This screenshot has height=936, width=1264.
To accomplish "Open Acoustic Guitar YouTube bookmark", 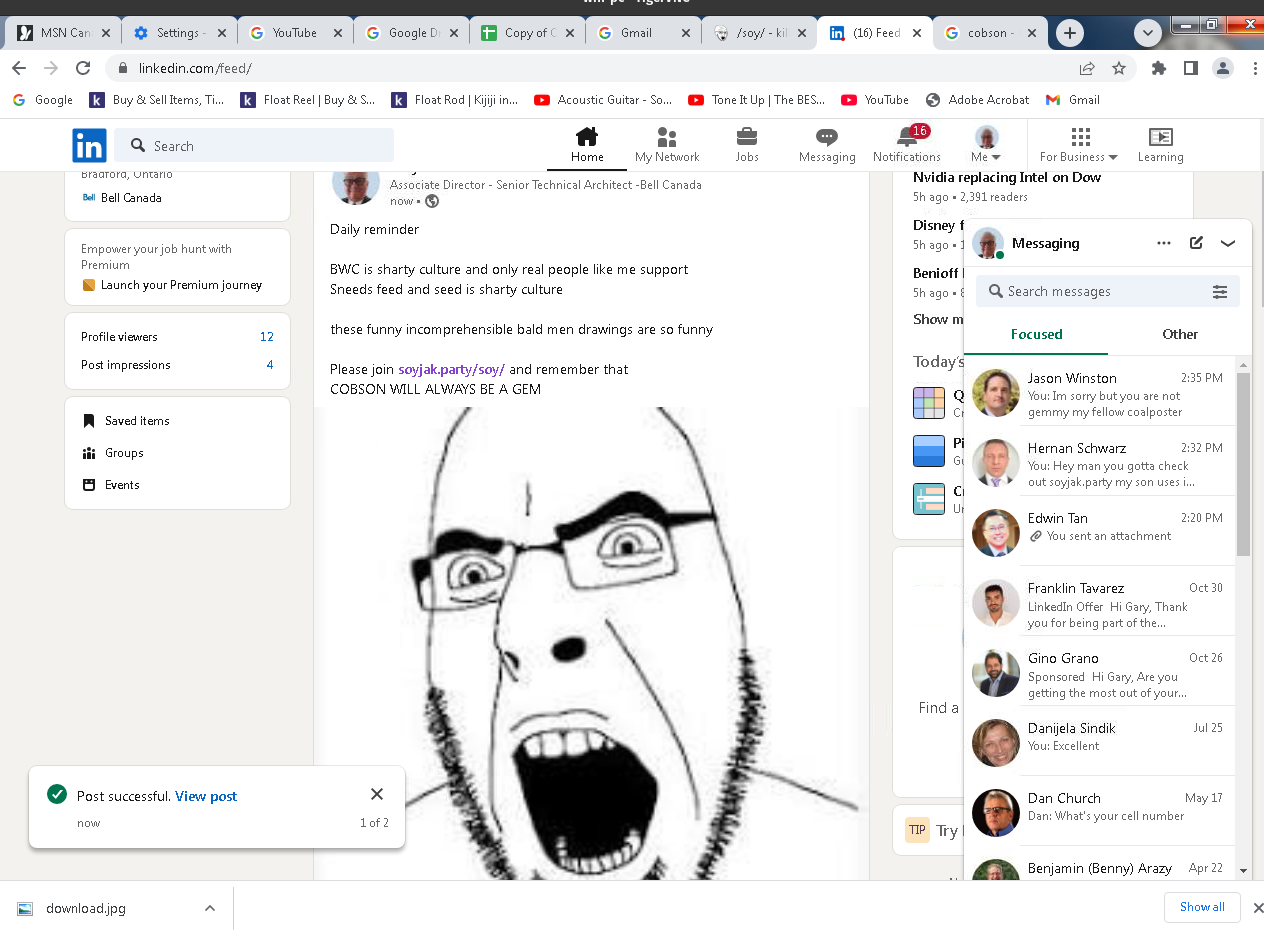I will pyautogui.click(x=603, y=100).
